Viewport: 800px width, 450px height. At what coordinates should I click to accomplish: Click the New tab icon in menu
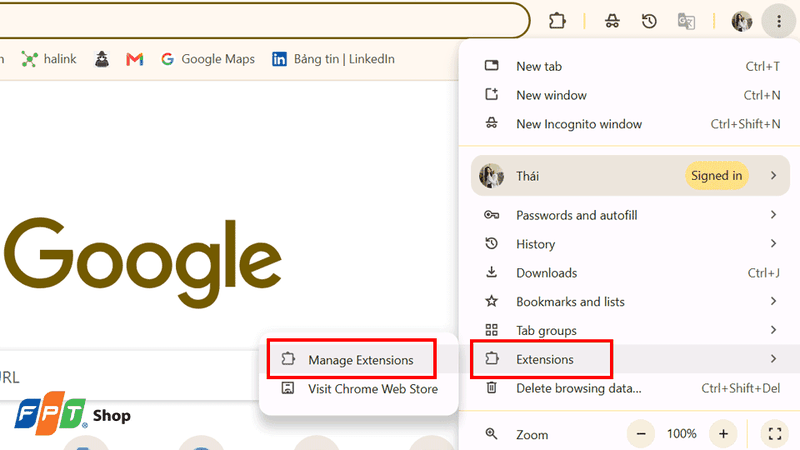(492, 65)
